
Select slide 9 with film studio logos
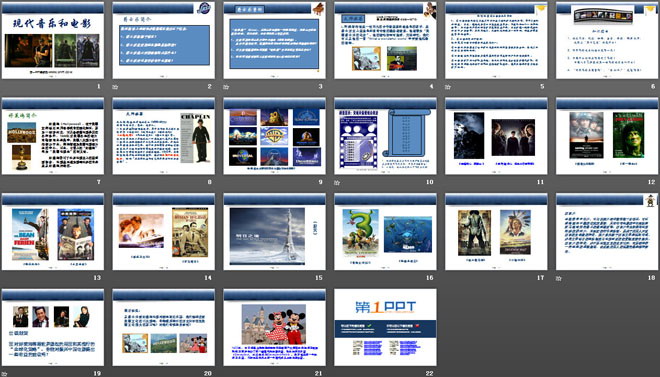click(274, 136)
